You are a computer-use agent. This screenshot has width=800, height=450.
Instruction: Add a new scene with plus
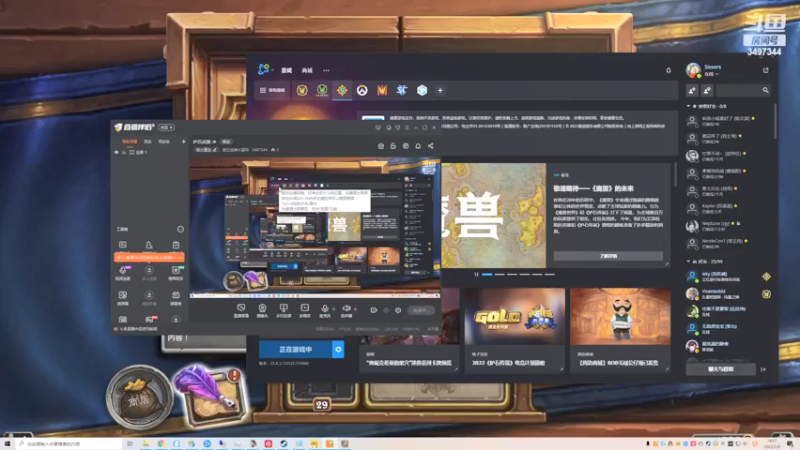[183, 141]
